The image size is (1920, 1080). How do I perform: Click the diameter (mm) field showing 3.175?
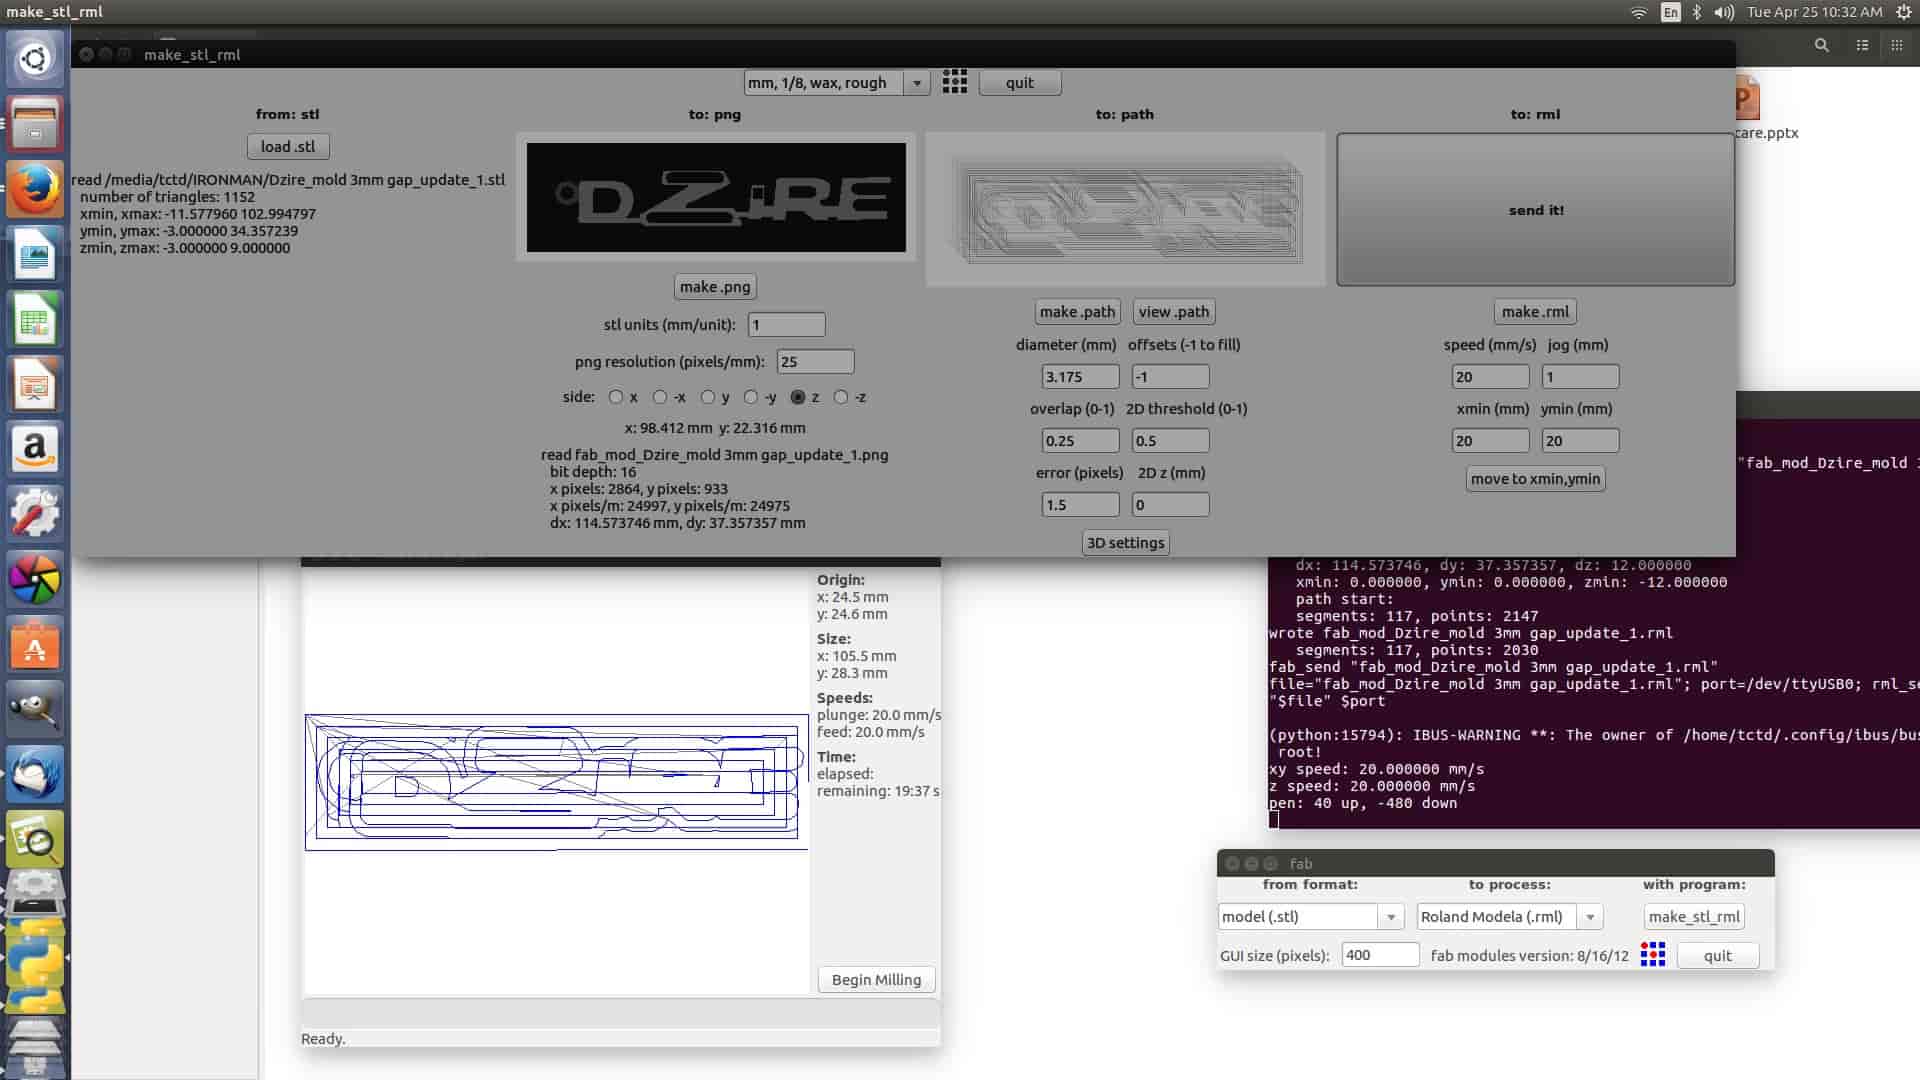(x=1081, y=377)
